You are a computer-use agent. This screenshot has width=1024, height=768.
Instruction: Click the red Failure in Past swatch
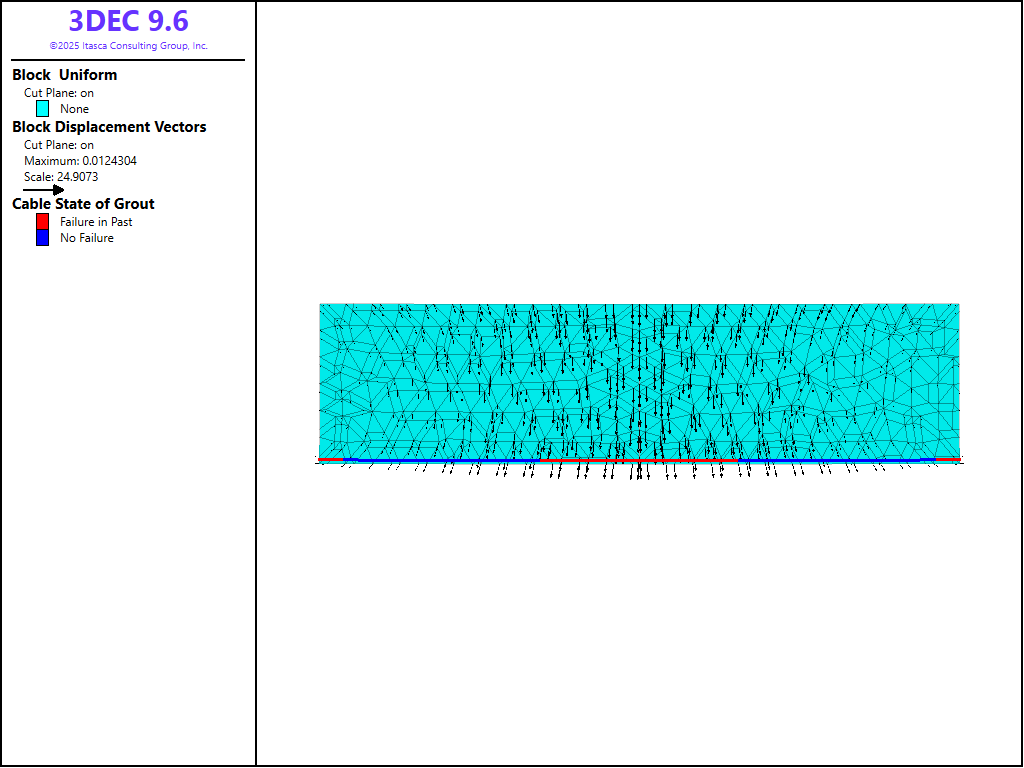coord(42,222)
